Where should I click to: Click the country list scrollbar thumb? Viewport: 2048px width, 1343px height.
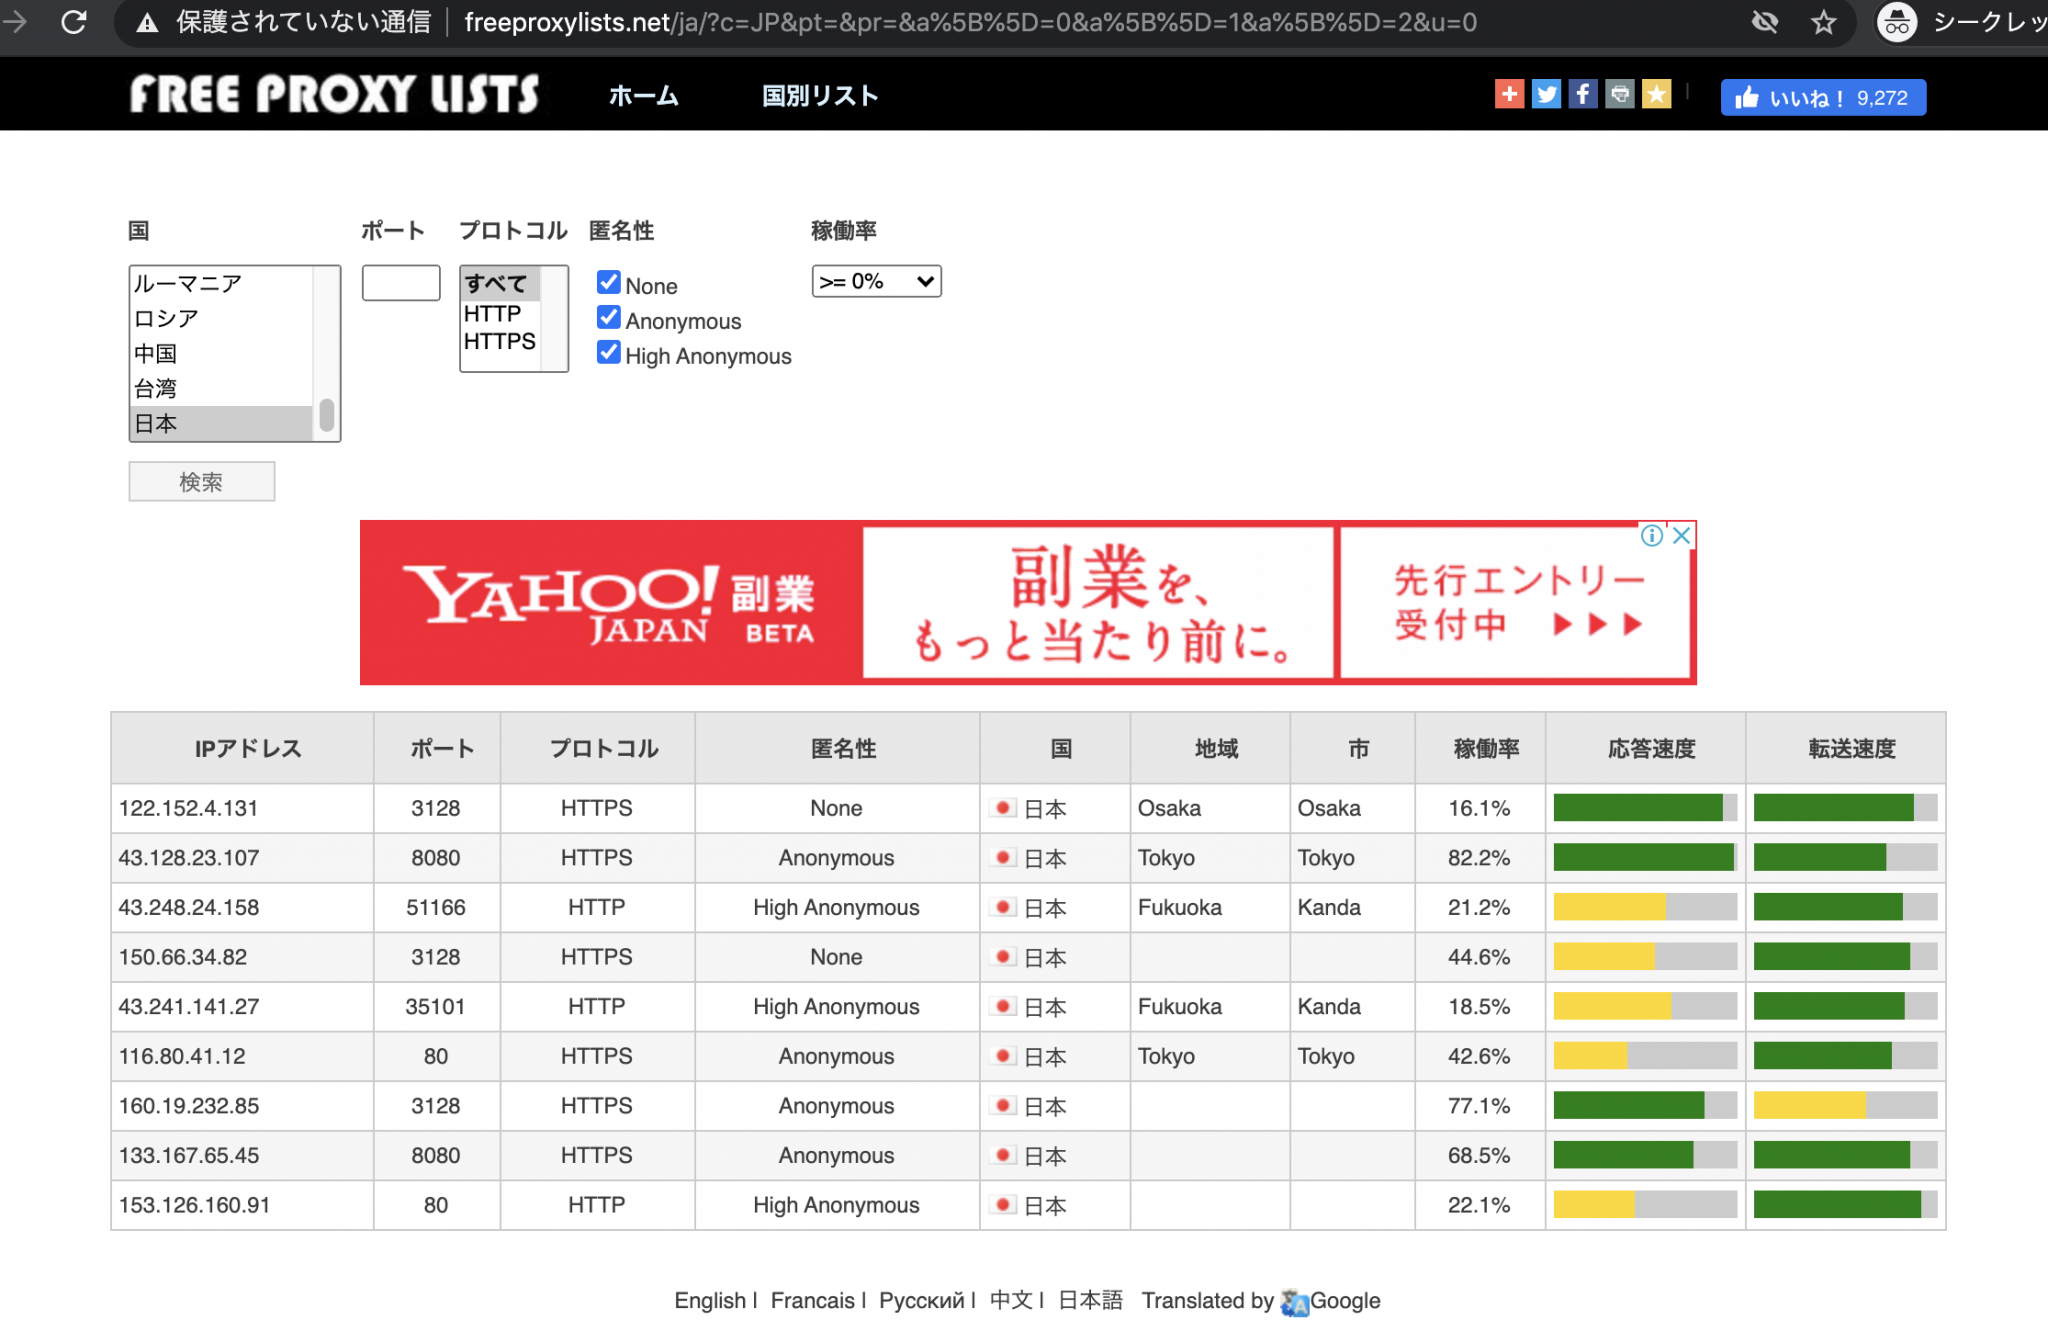tap(326, 415)
